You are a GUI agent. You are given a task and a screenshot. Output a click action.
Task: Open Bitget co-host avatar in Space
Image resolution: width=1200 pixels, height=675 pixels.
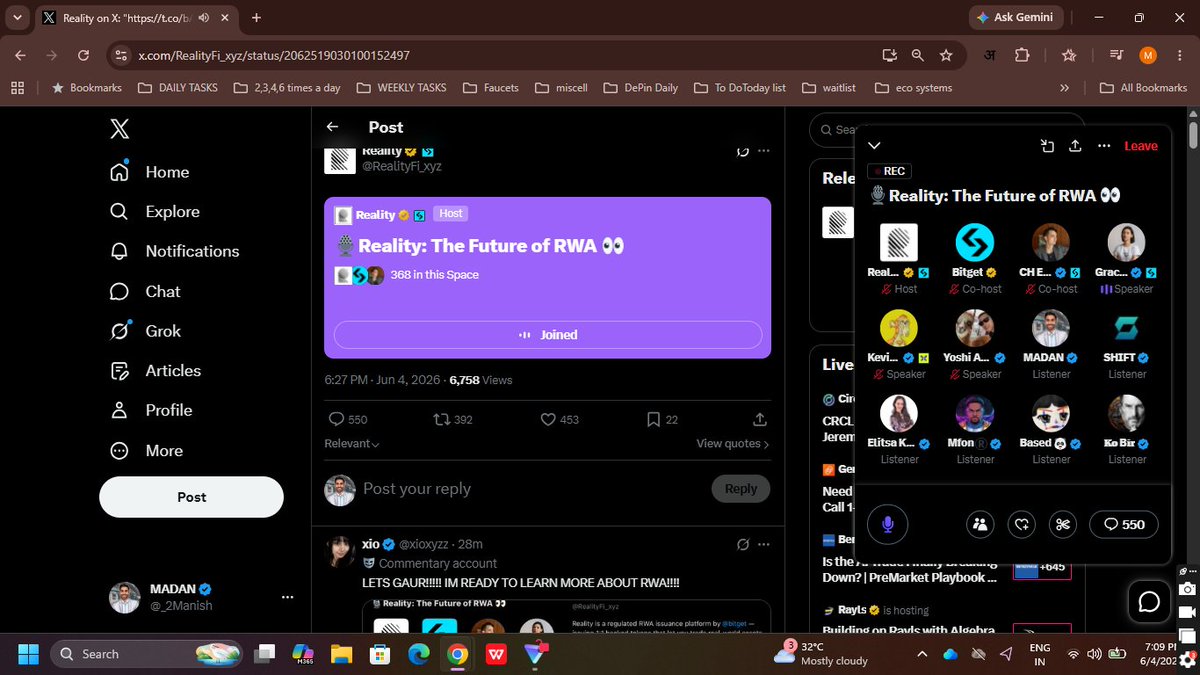coord(975,243)
